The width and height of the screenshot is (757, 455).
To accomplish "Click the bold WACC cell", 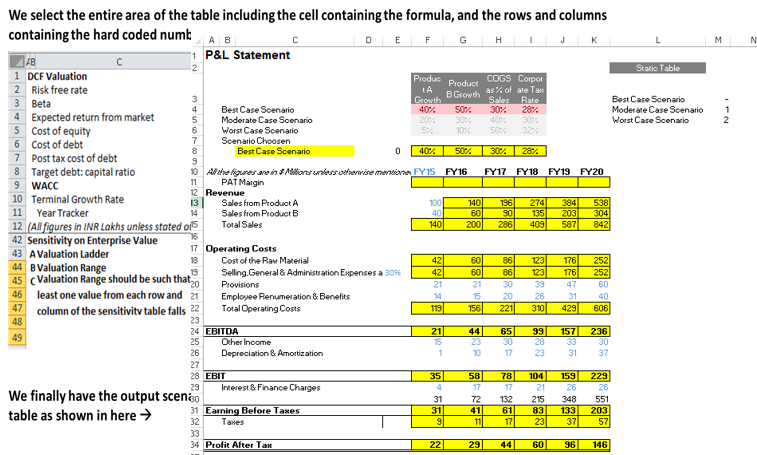I will click(45, 185).
